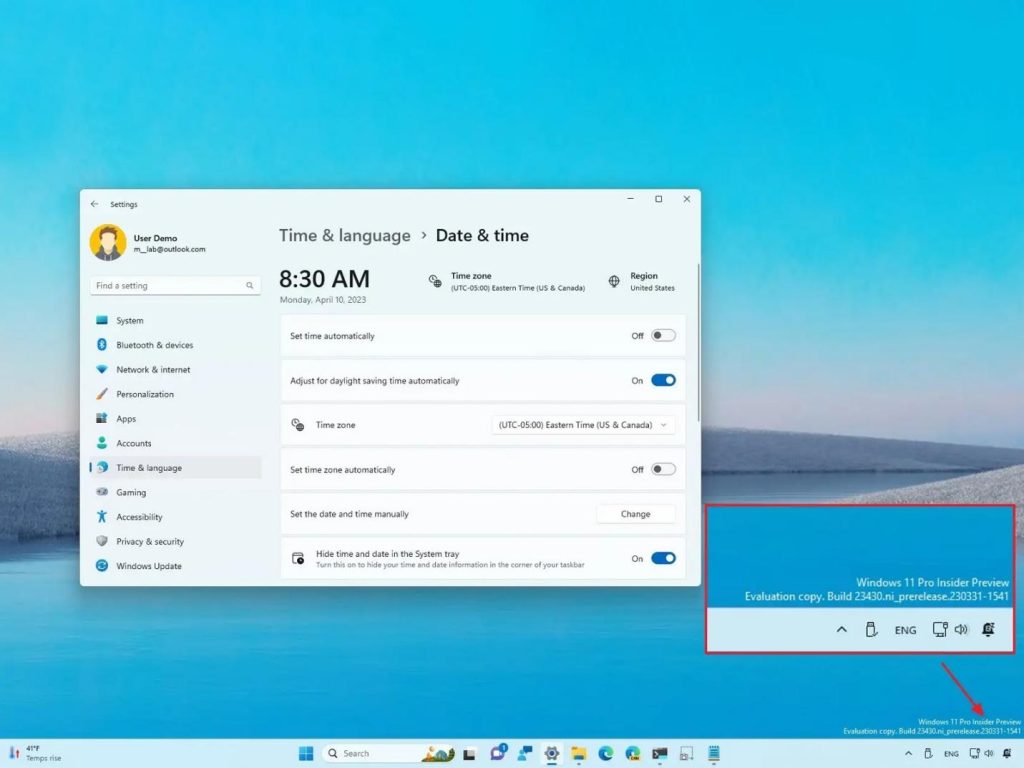Open Teams Chat from the taskbar
The width and height of the screenshot is (1024, 768).
(x=498, y=753)
